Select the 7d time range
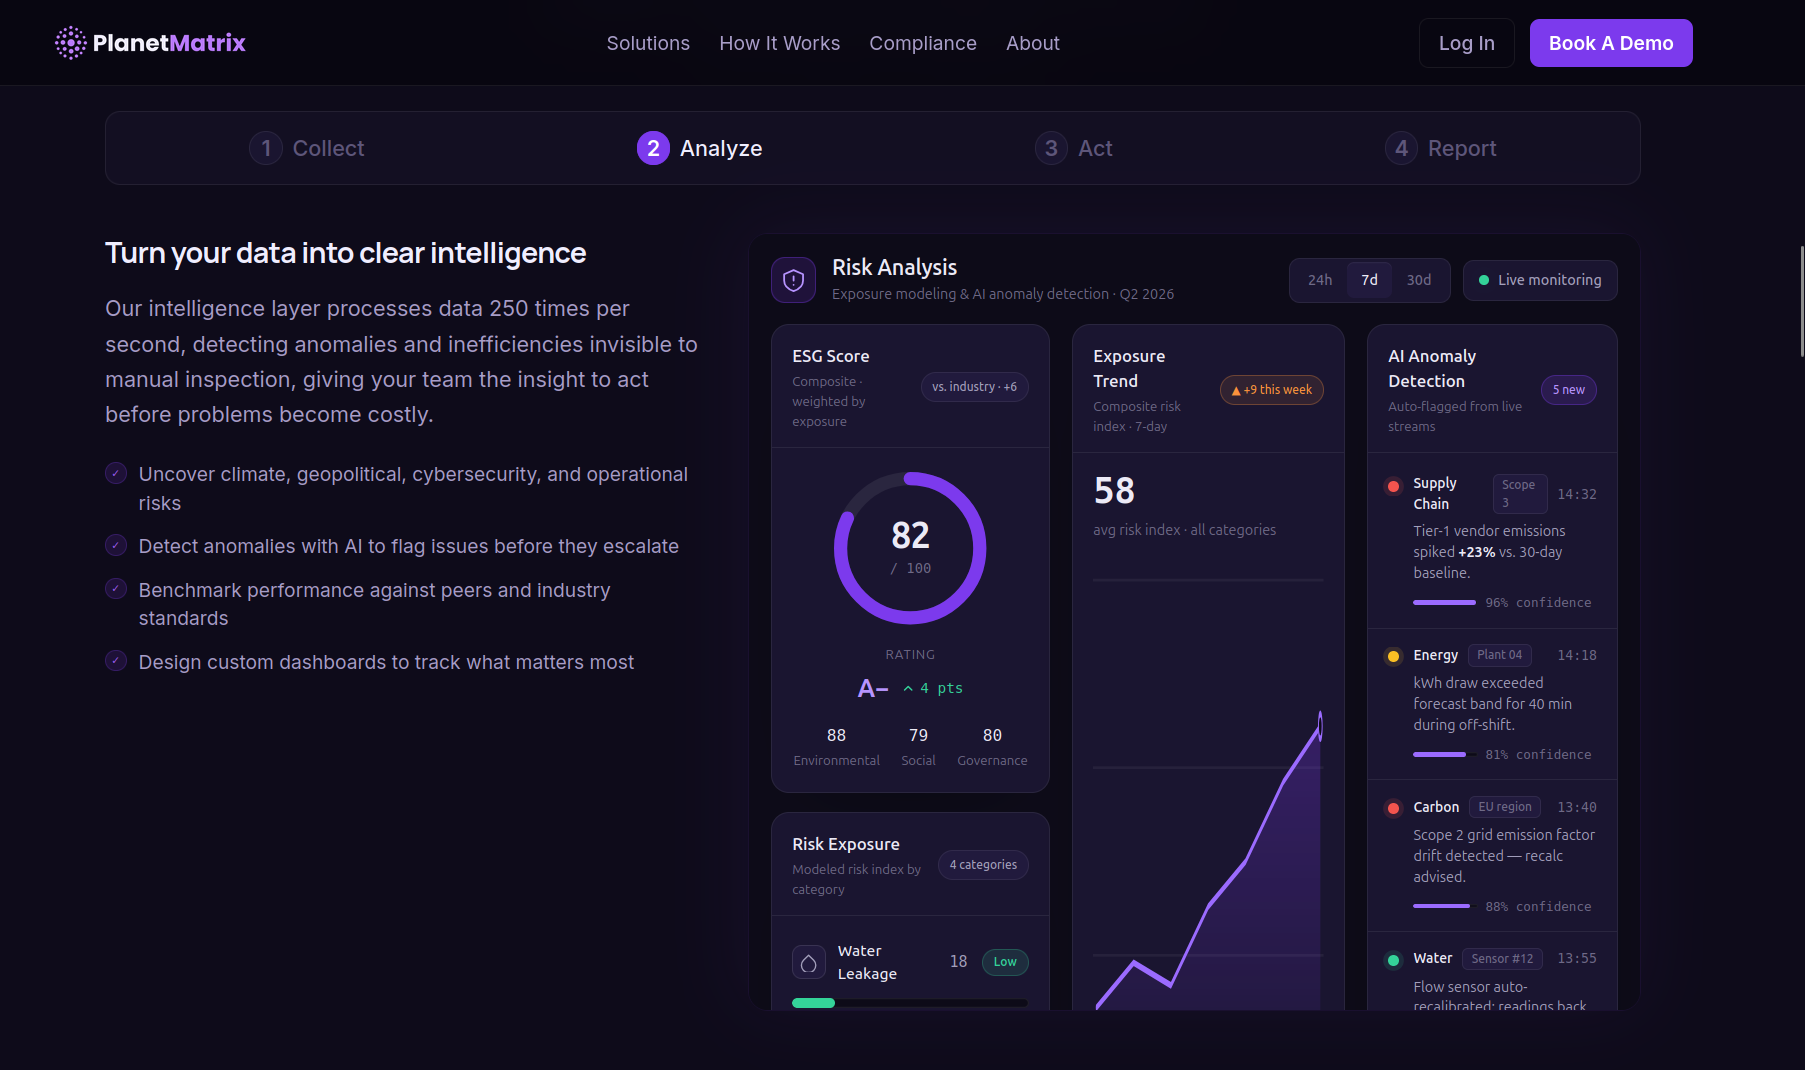Image resolution: width=1805 pixels, height=1070 pixels. tap(1369, 280)
